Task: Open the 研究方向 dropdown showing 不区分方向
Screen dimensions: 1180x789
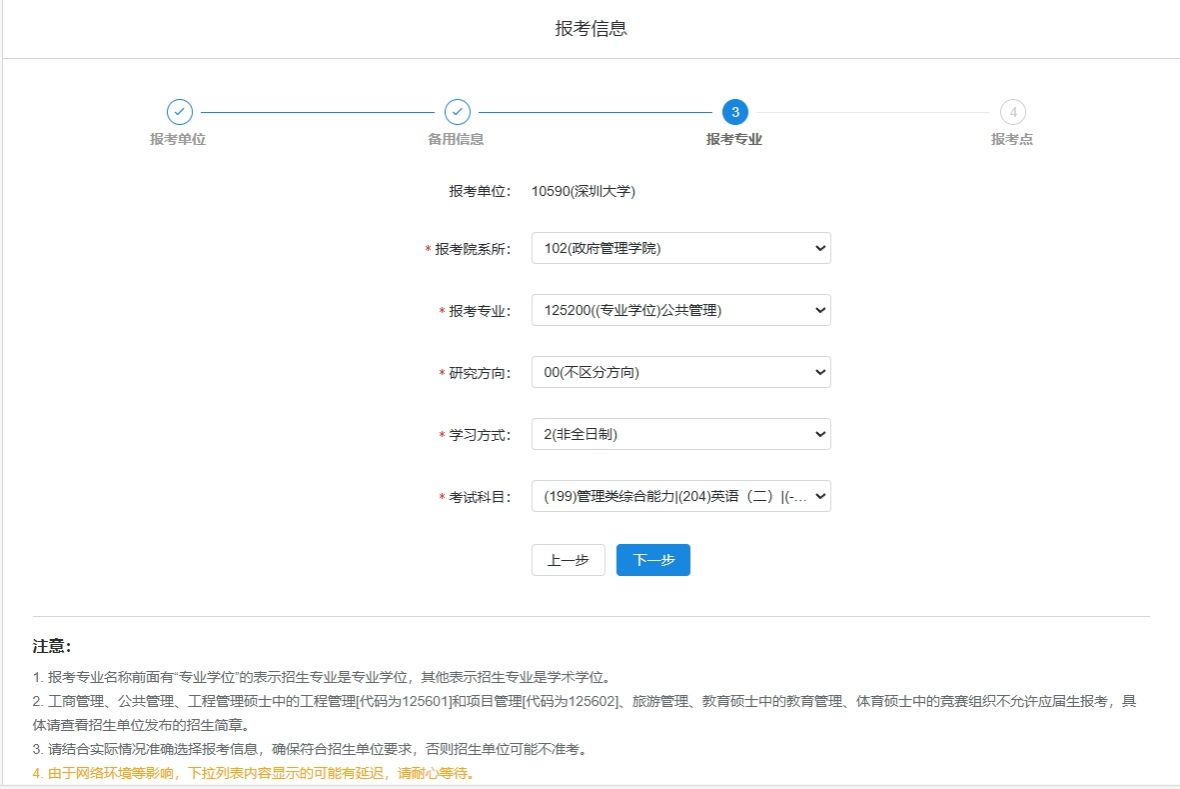Action: pos(680,373)
